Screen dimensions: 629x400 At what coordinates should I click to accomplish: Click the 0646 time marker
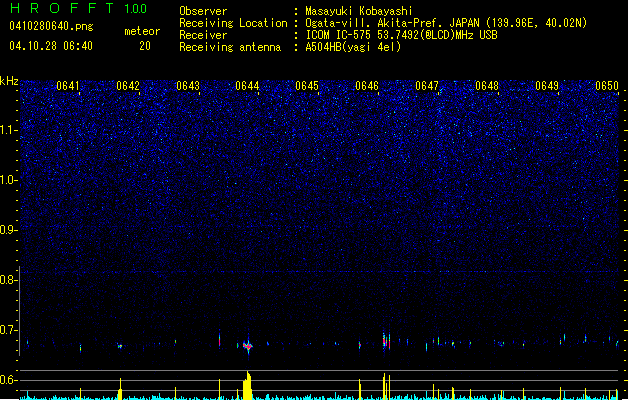click(x=367, y=86)
